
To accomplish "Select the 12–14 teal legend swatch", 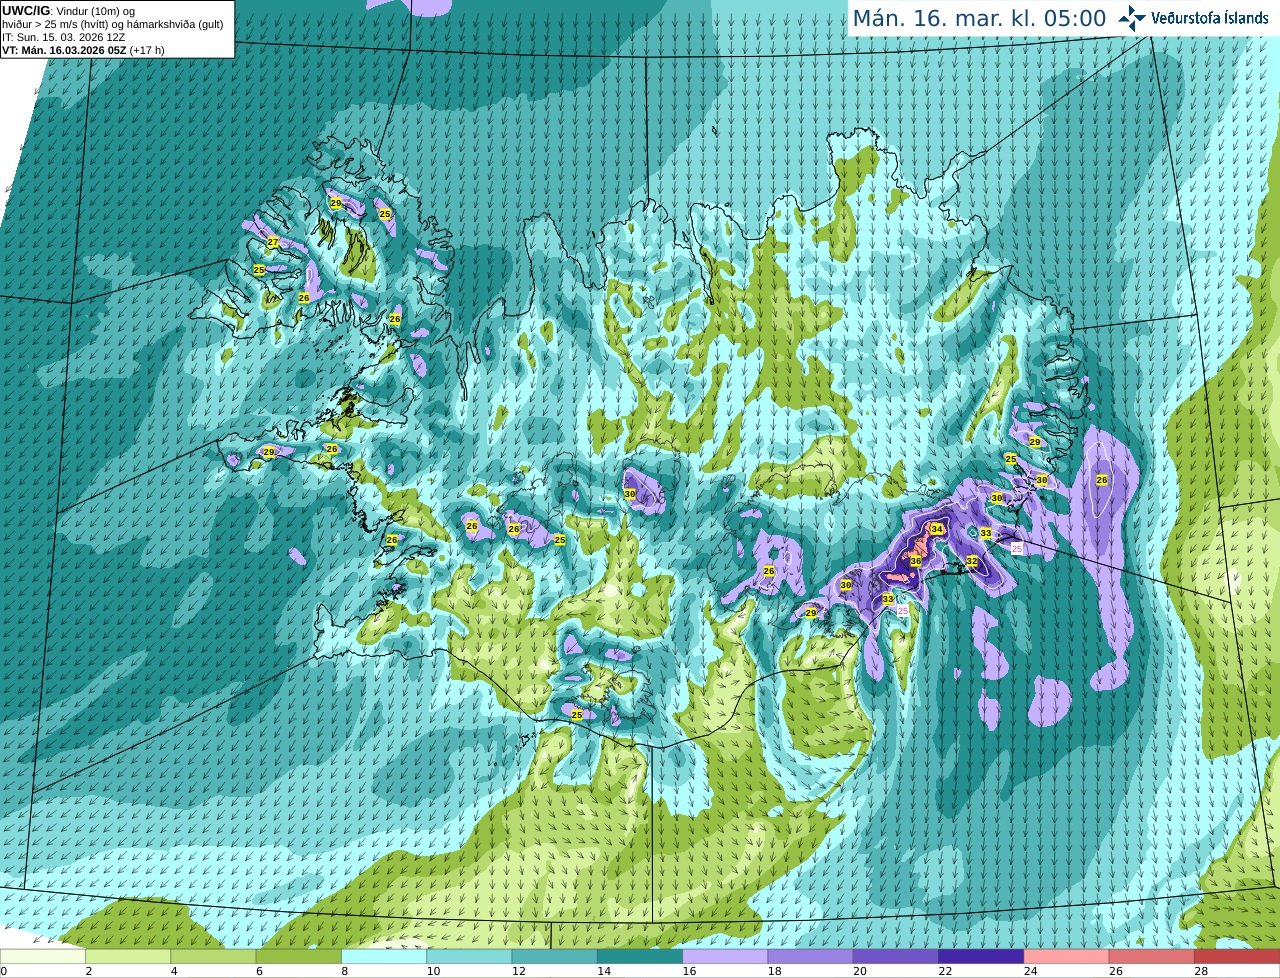I will tap(555, 956).
